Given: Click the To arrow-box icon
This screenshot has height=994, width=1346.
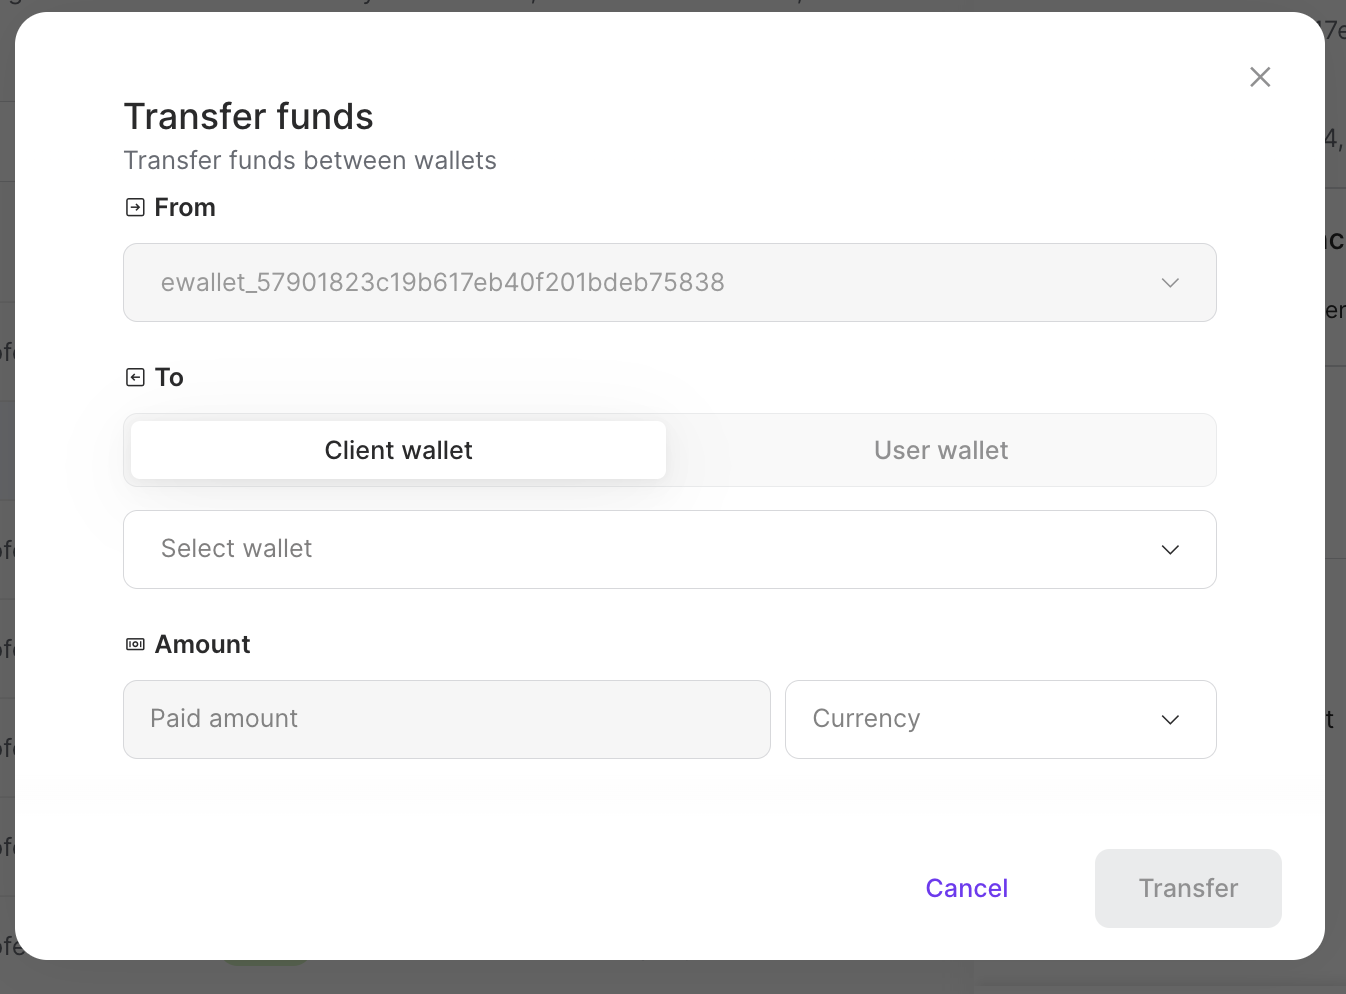Looking at the screenshot, I should pos(135,377).
